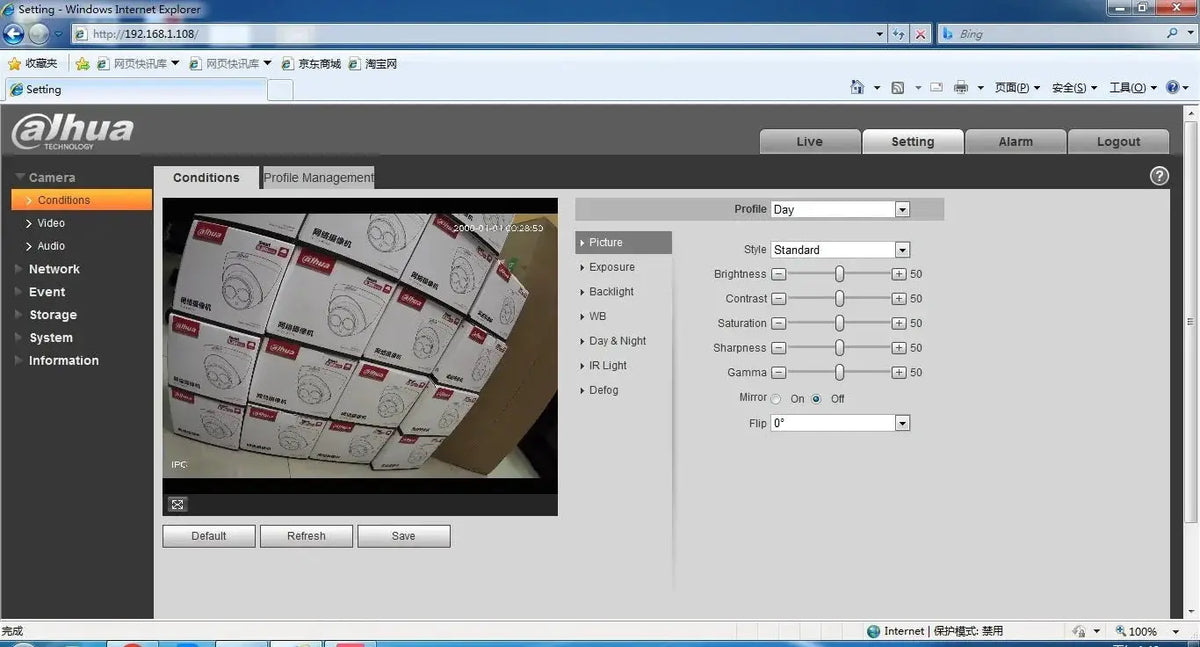Viewport: 1200px width, 647px height.
Task: Decrease Contrast with the minus button
Action: [x=779, y=299]
